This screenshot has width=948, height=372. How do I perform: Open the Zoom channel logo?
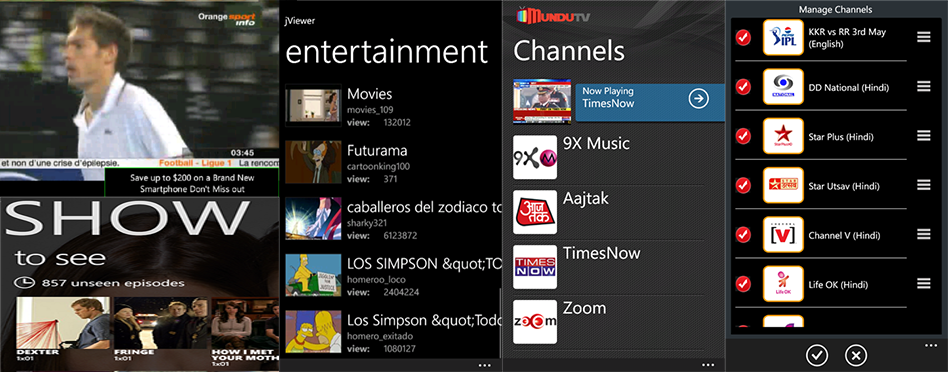[534, 322]
